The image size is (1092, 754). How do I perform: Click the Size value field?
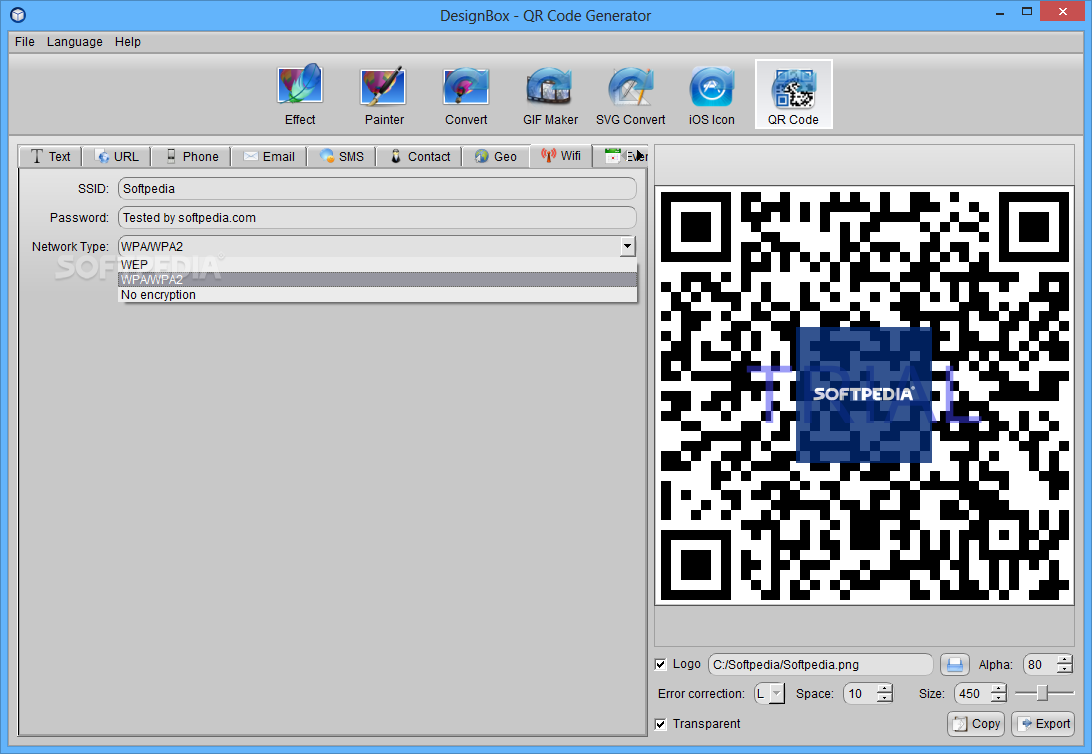pos(973,693)
